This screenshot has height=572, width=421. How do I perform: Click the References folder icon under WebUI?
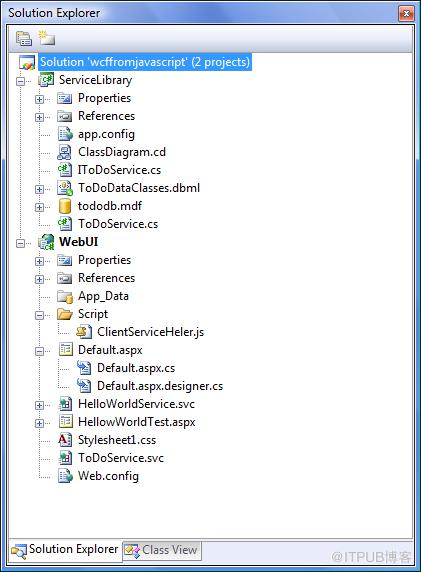(65, 278)
